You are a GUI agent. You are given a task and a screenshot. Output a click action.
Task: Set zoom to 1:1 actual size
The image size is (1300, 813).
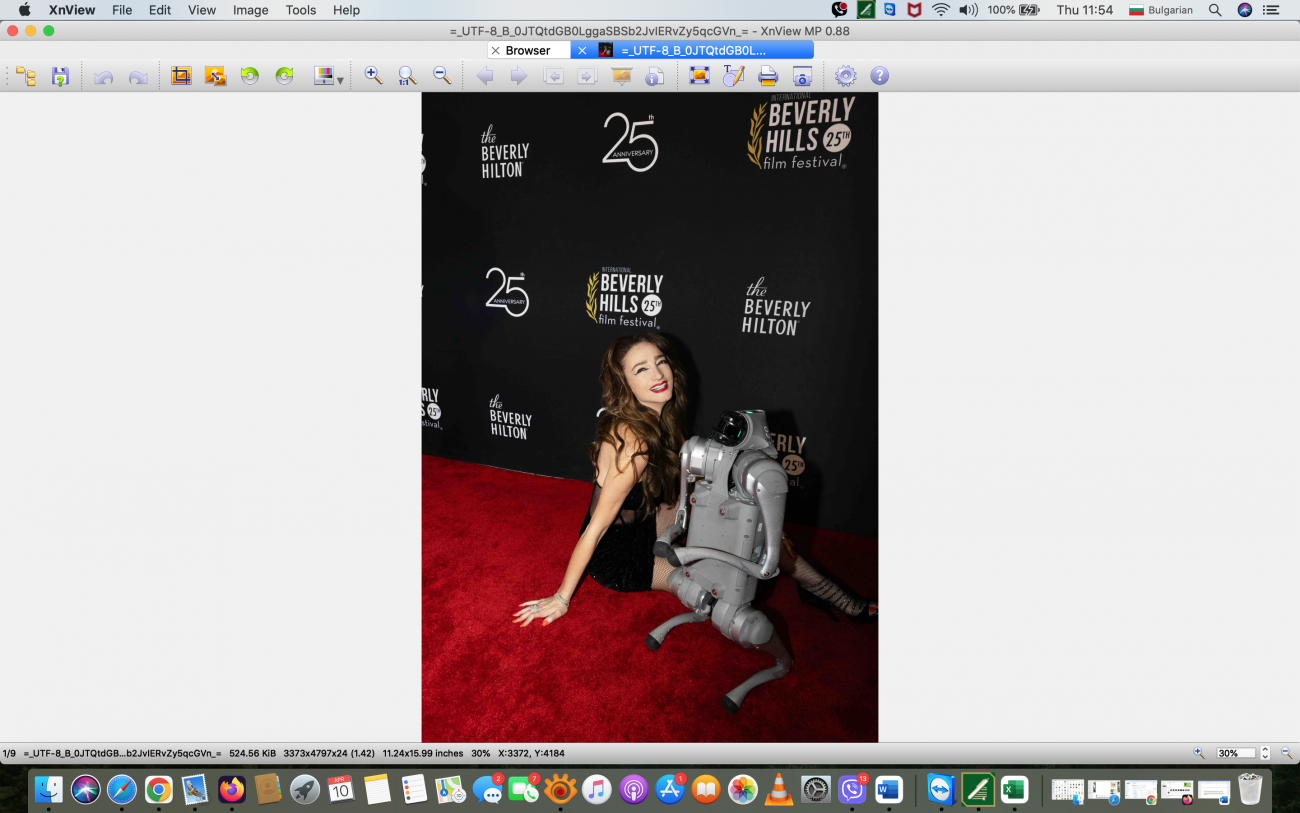[407, 76]
